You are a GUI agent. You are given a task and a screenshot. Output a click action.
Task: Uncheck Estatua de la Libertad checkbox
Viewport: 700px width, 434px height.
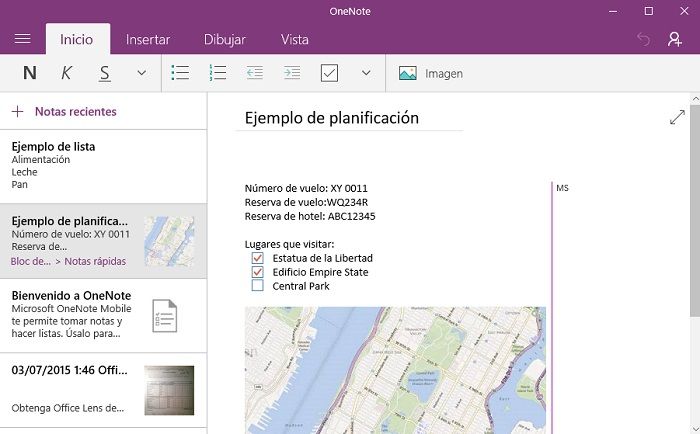point(258,258)
